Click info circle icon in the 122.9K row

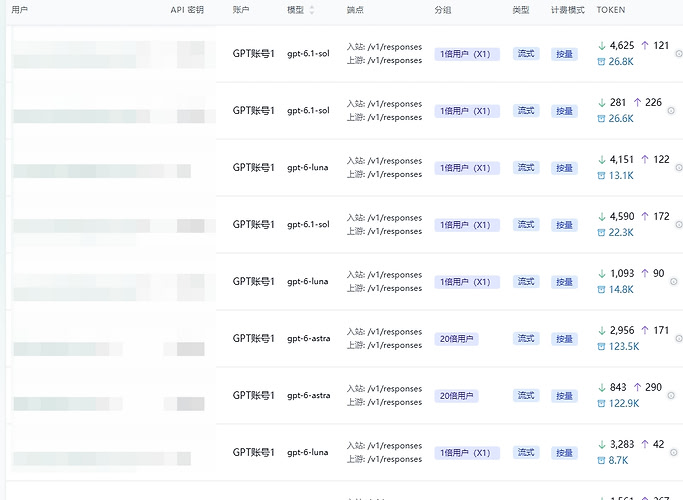(671, 395)
